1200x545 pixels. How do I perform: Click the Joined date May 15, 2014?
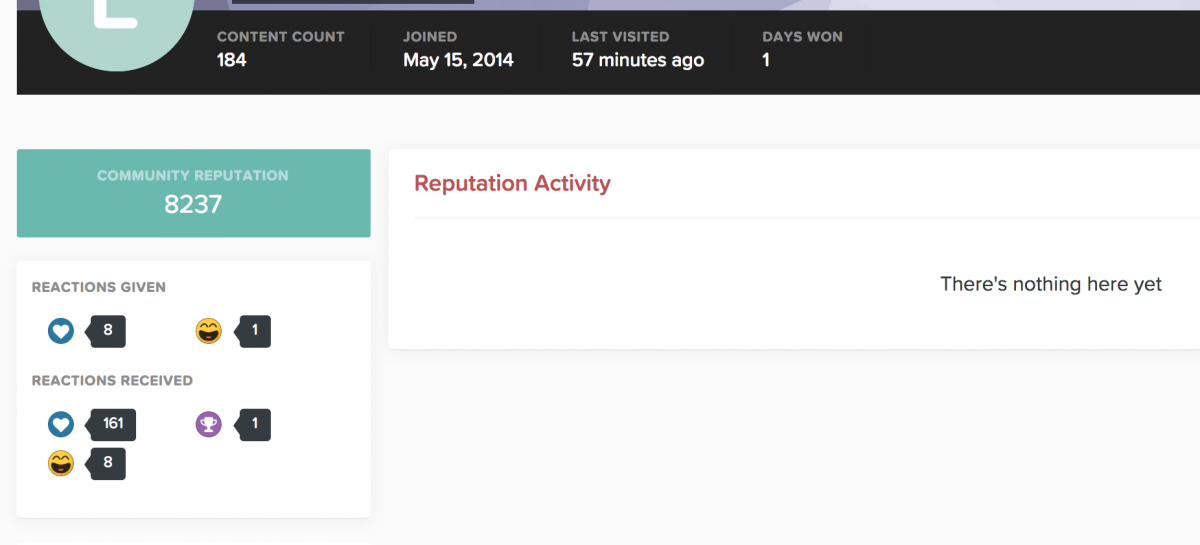[x=458, y=60]
